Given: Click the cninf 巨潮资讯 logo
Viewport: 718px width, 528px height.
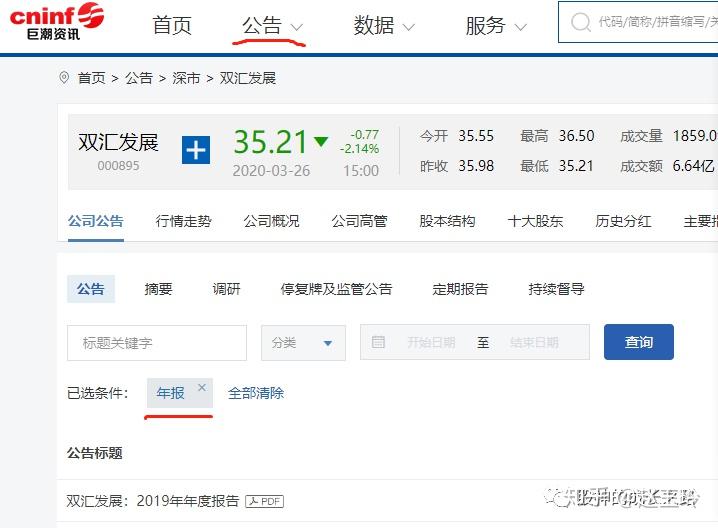Looking at the screenshot, I should click(57, 22).
